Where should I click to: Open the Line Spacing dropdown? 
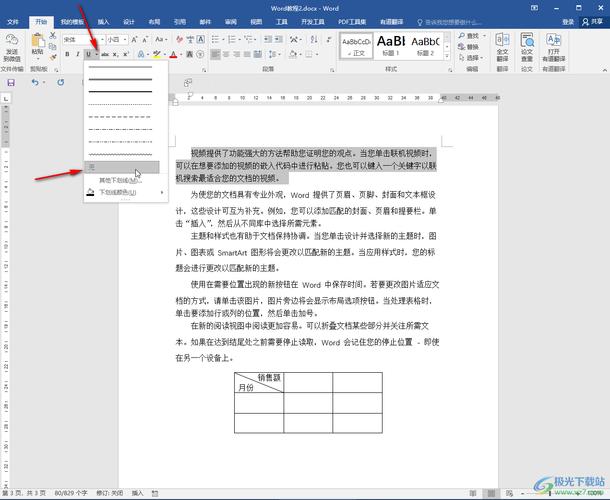pyautogui.click(x=275, y=54)
